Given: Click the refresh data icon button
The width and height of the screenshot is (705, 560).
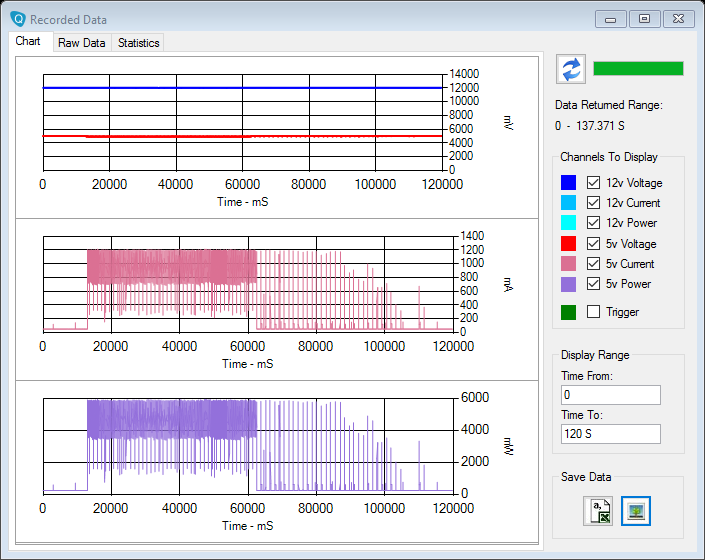Looking at the screenshot, I should click(x=570, y=69).
